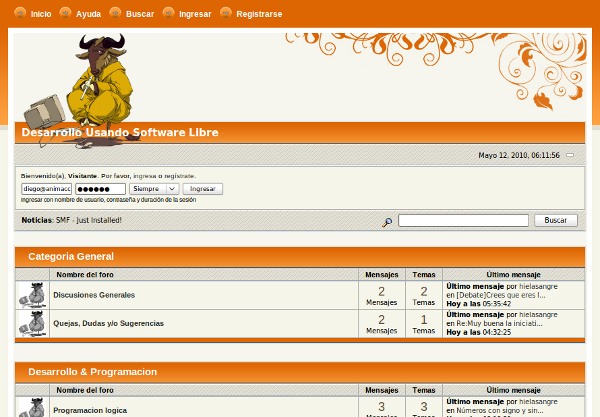
Task: Click the password input field
Action: [100, 189]
